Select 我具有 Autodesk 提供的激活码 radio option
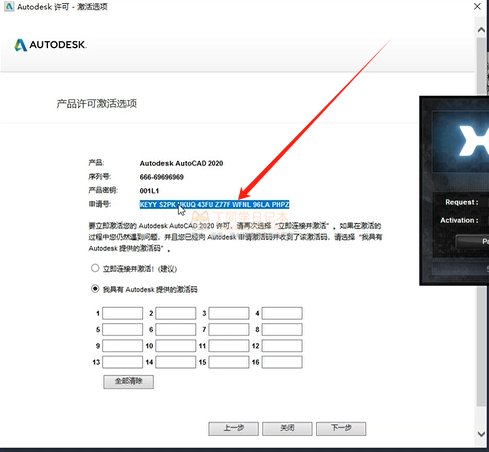489x452 pixels. click(x=95, y=289)
